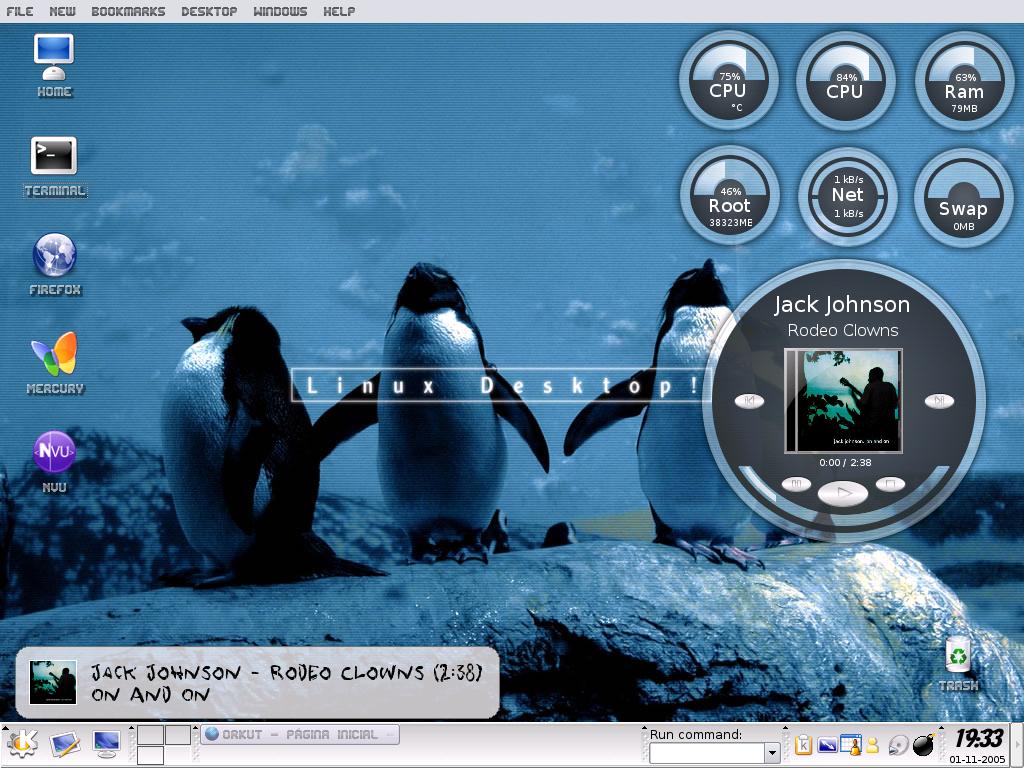
Task: Open the Windows menu in the top bar
Action: (x=280, y=11)
